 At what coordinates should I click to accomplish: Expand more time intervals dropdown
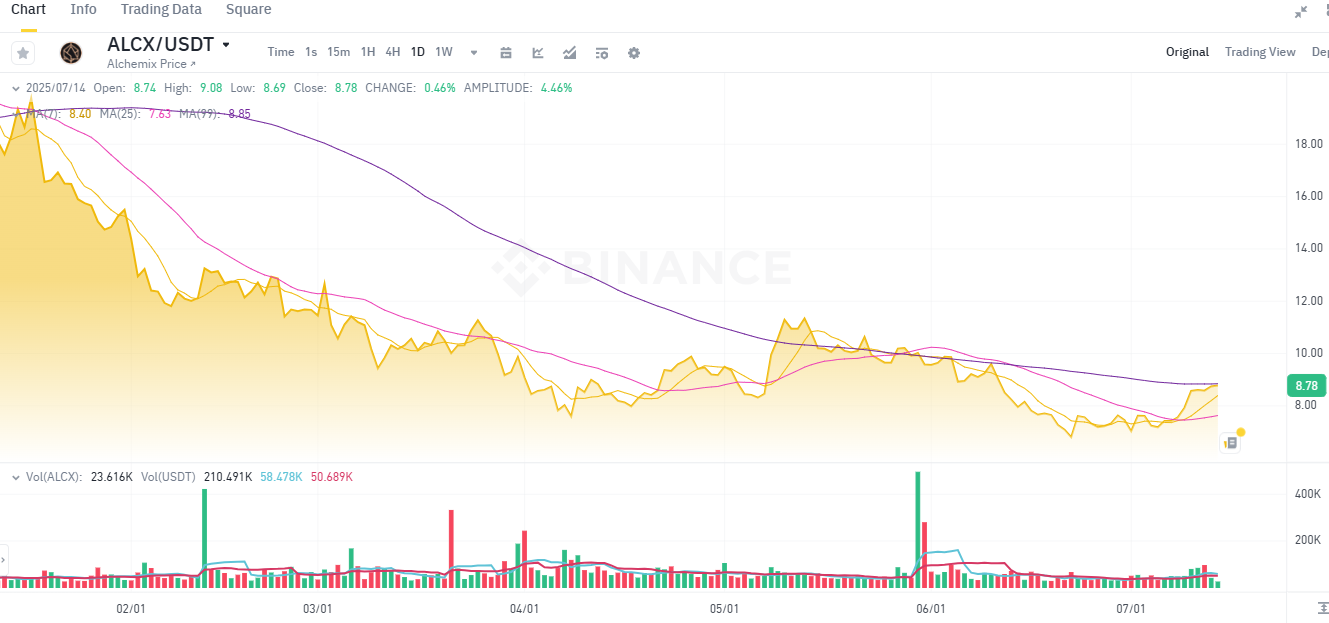click(474, 53)
